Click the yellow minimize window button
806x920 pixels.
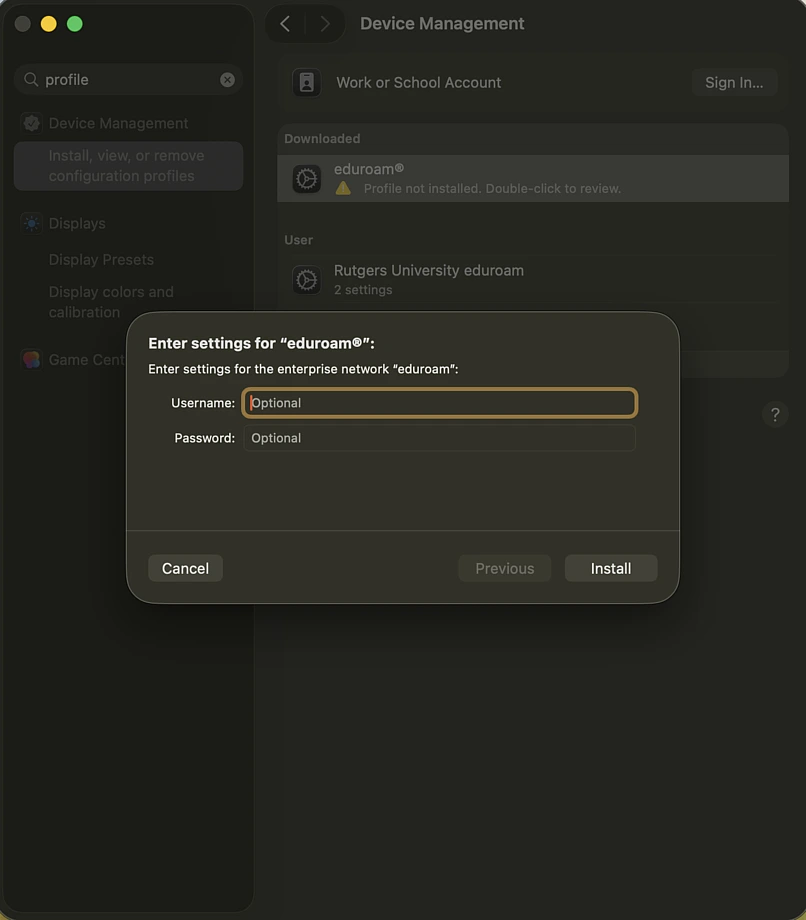(x=49, y=24)
